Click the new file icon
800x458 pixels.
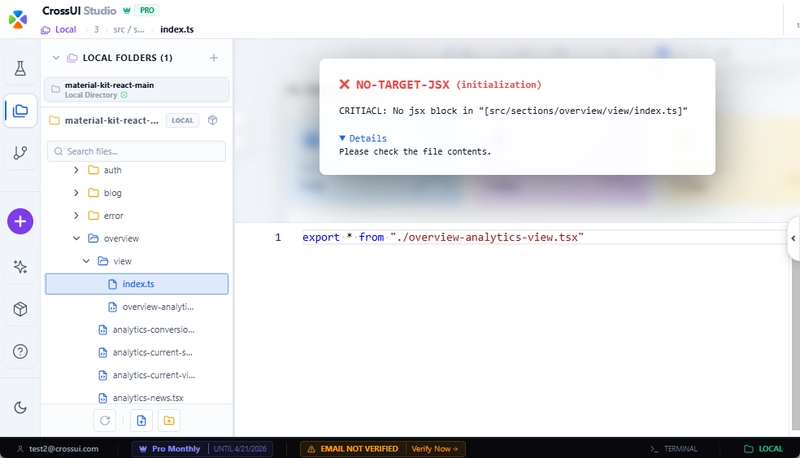click(x=141, y=421)
